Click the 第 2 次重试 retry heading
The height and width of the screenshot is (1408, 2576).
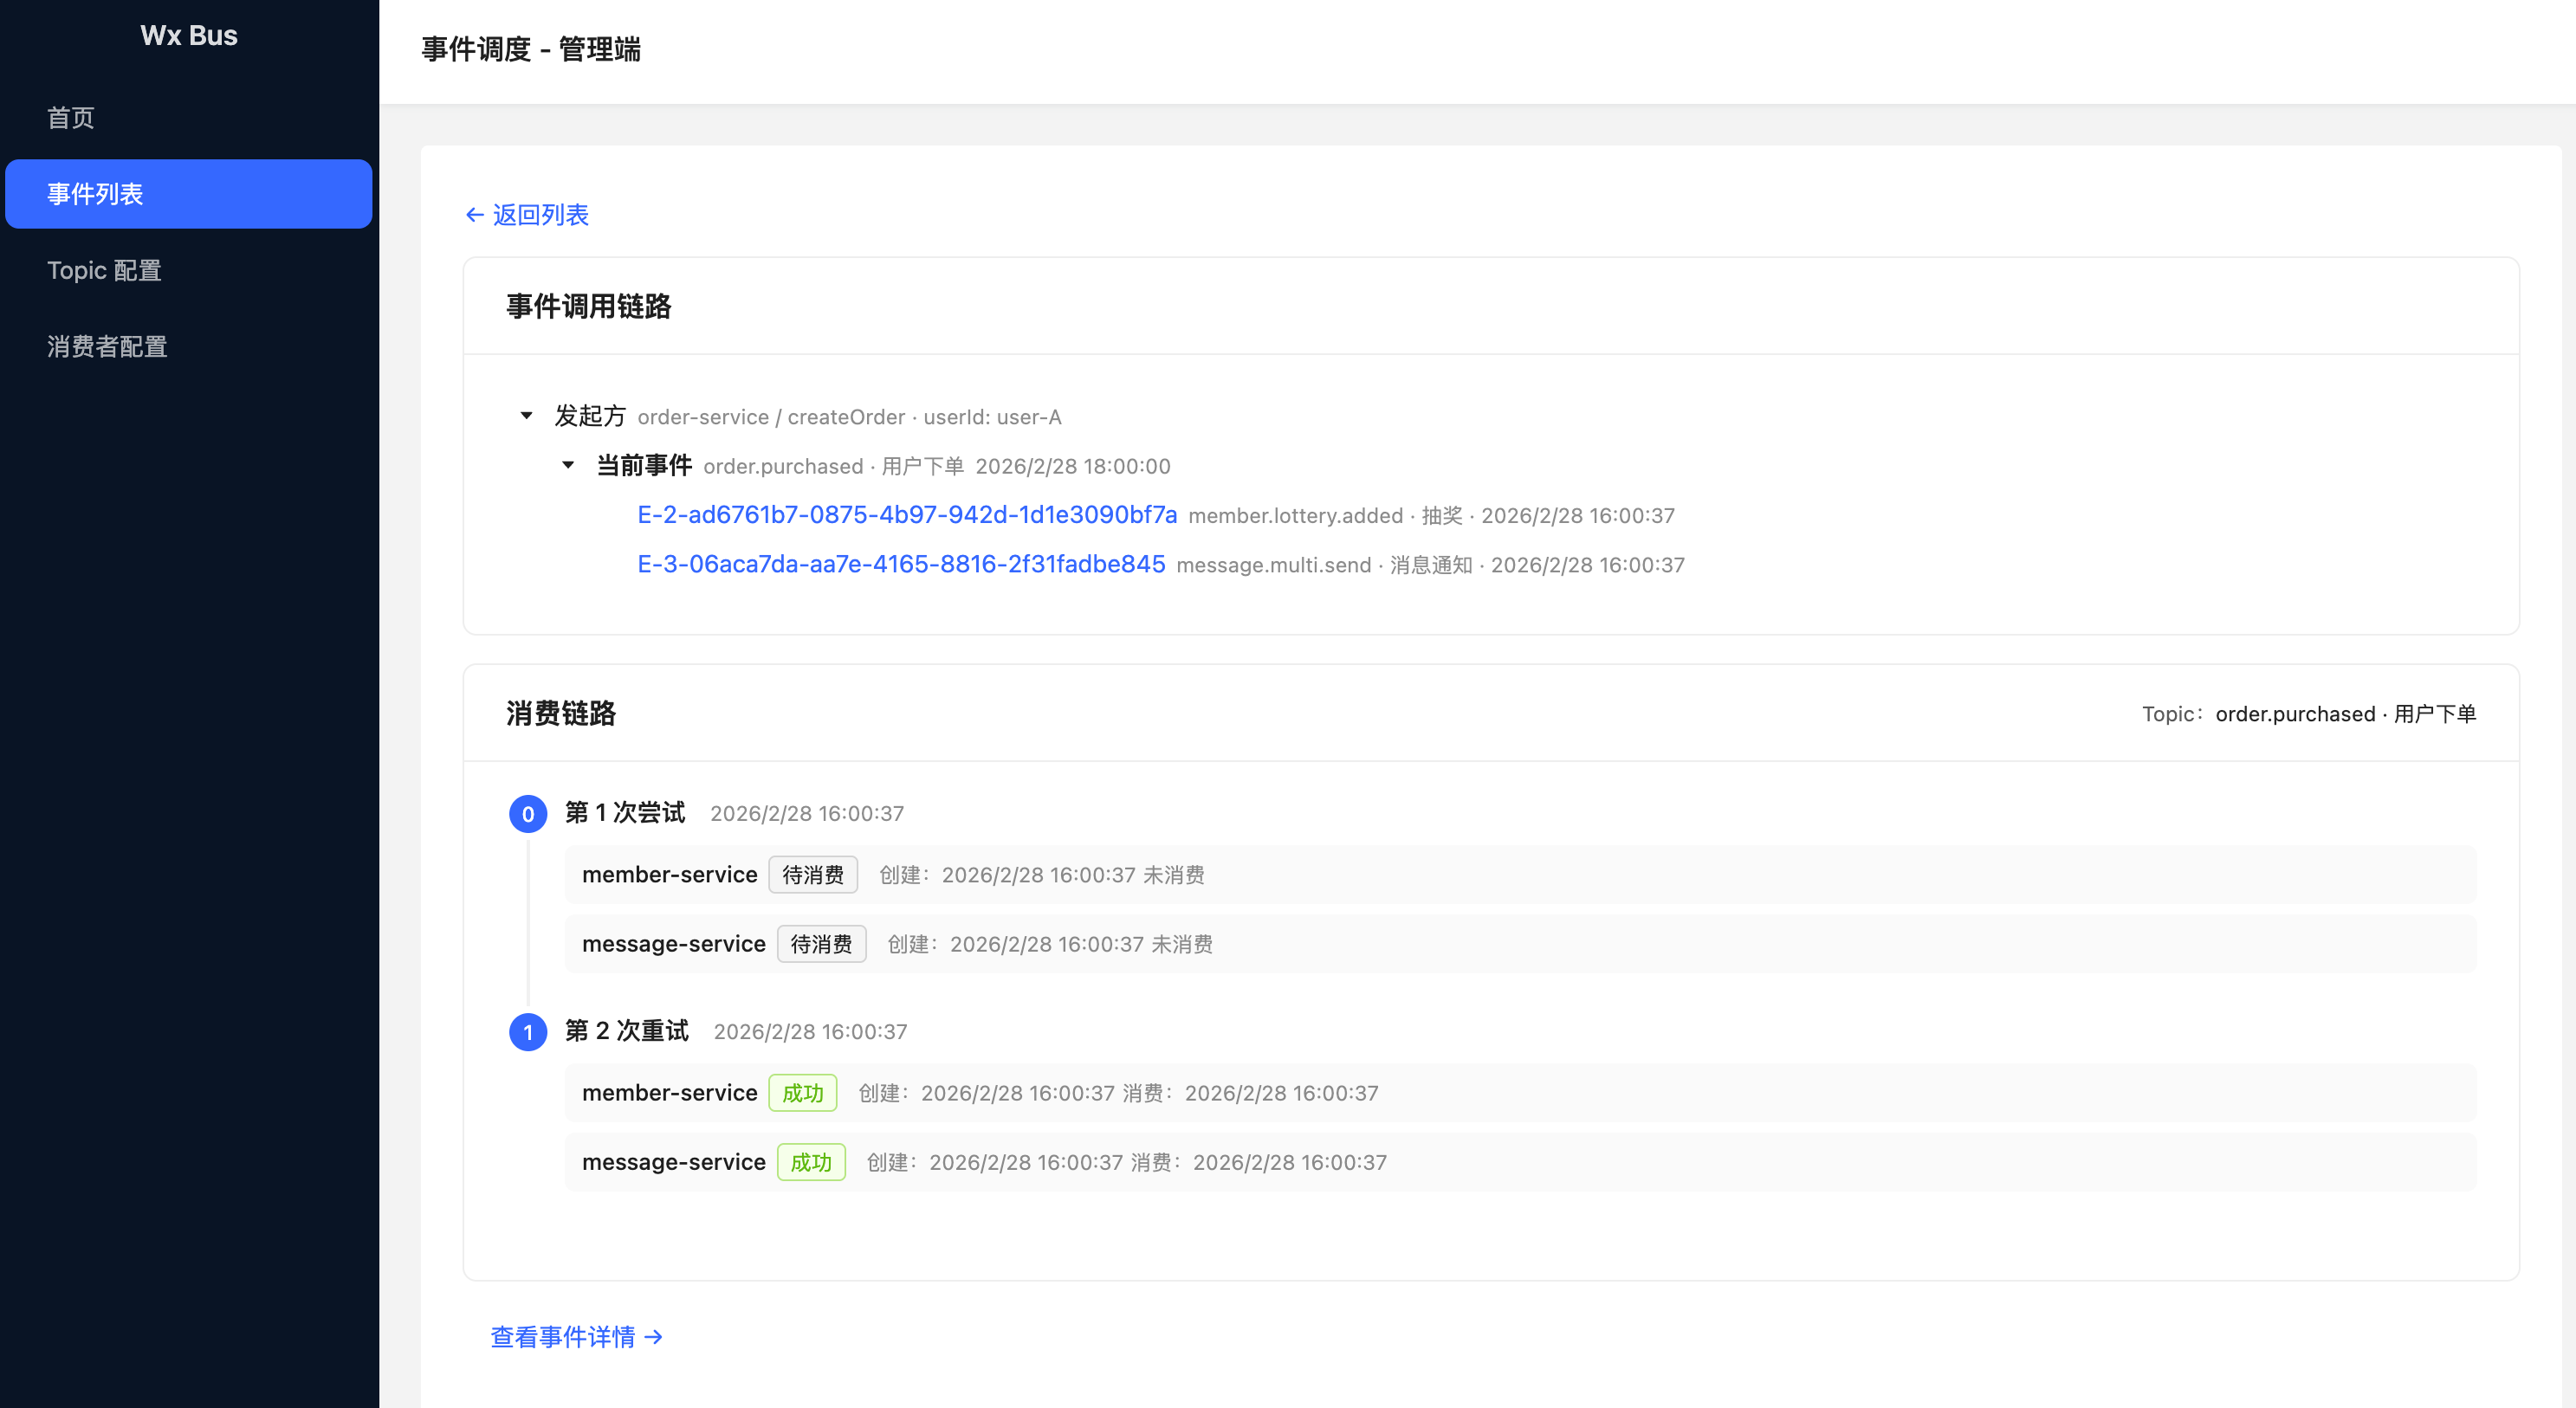[x=626, y=1031]
